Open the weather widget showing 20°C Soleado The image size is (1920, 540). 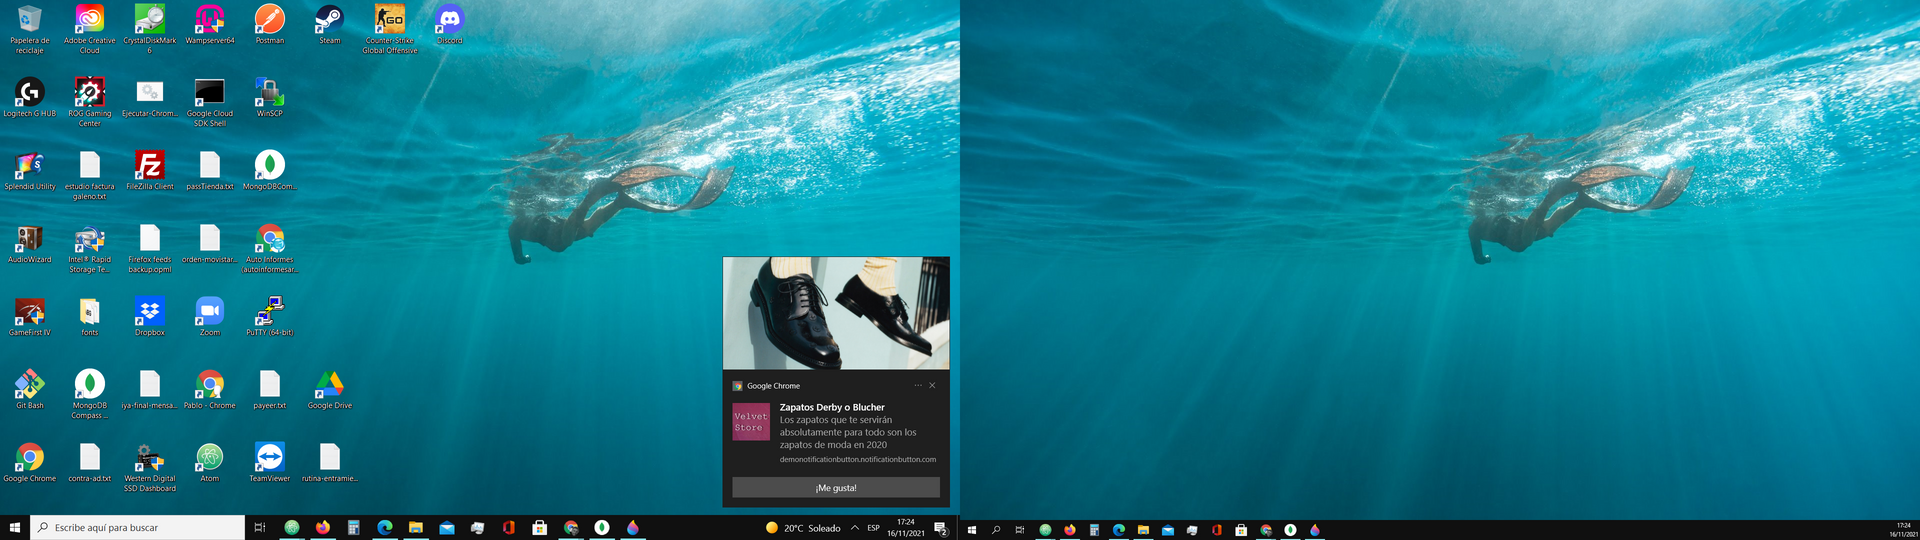click(x=803, y=527)
